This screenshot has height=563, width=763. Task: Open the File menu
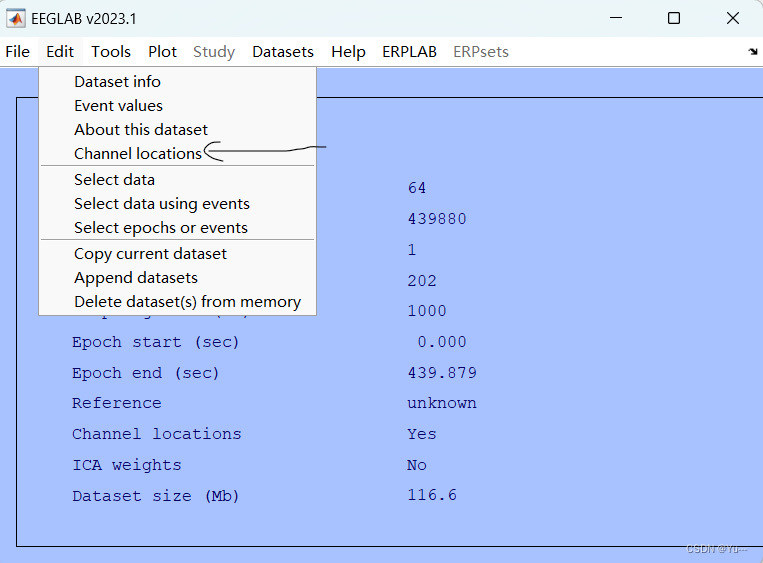click(x=18, y=52)
